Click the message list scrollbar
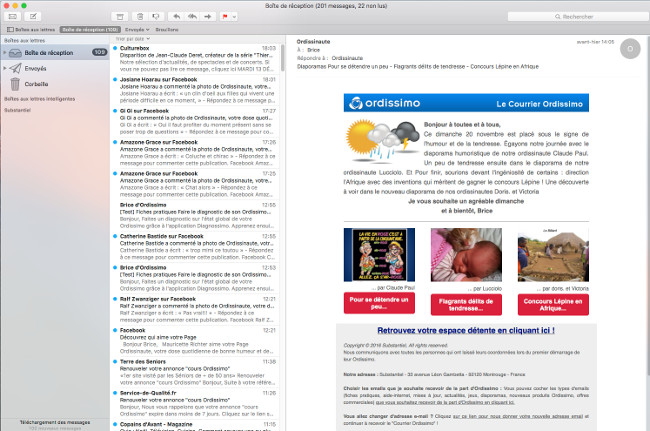The width and height of the screenshot is (650, 431). click(x=282, y=58)
